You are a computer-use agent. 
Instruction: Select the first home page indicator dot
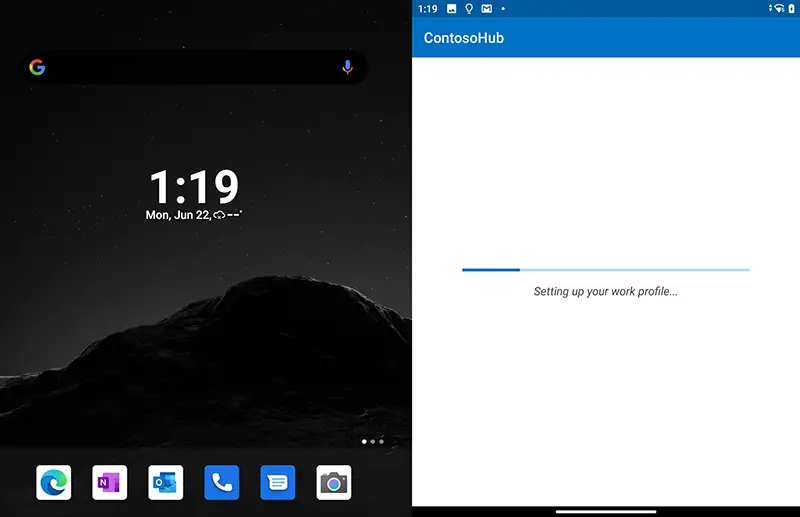[364, 441]
